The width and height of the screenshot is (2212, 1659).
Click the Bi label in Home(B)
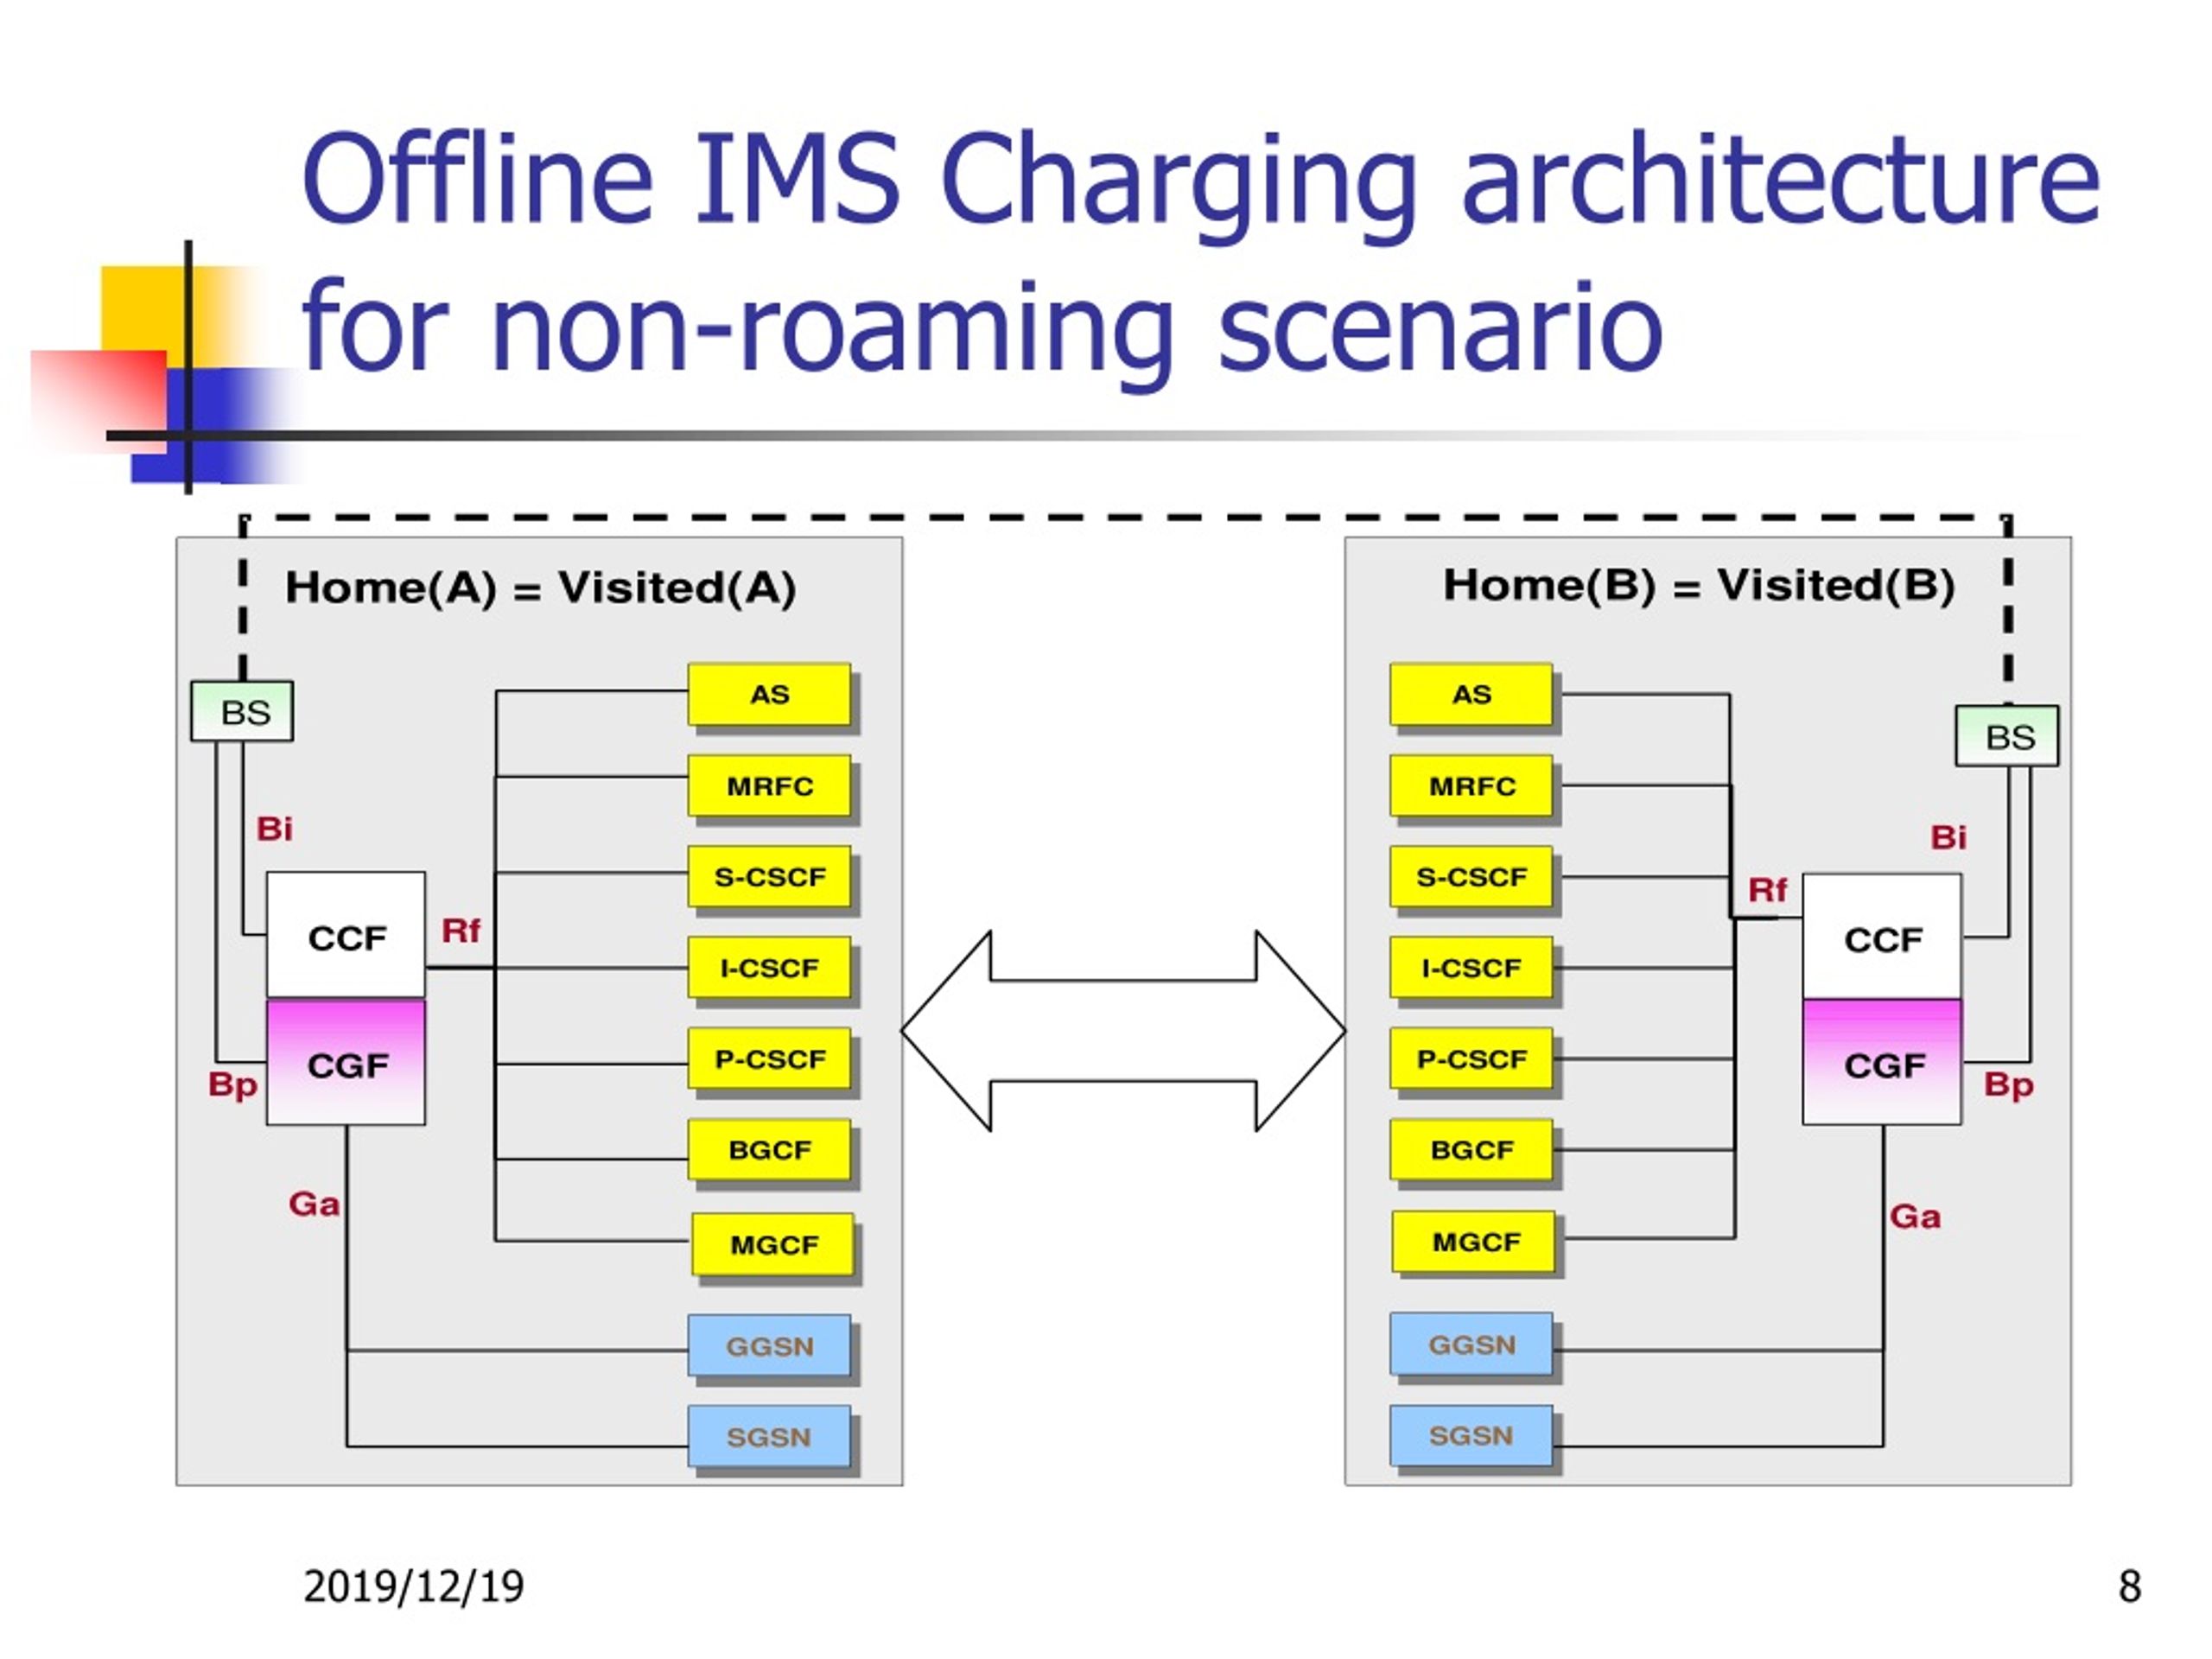pyautogui.click(x=1948, y=837)
